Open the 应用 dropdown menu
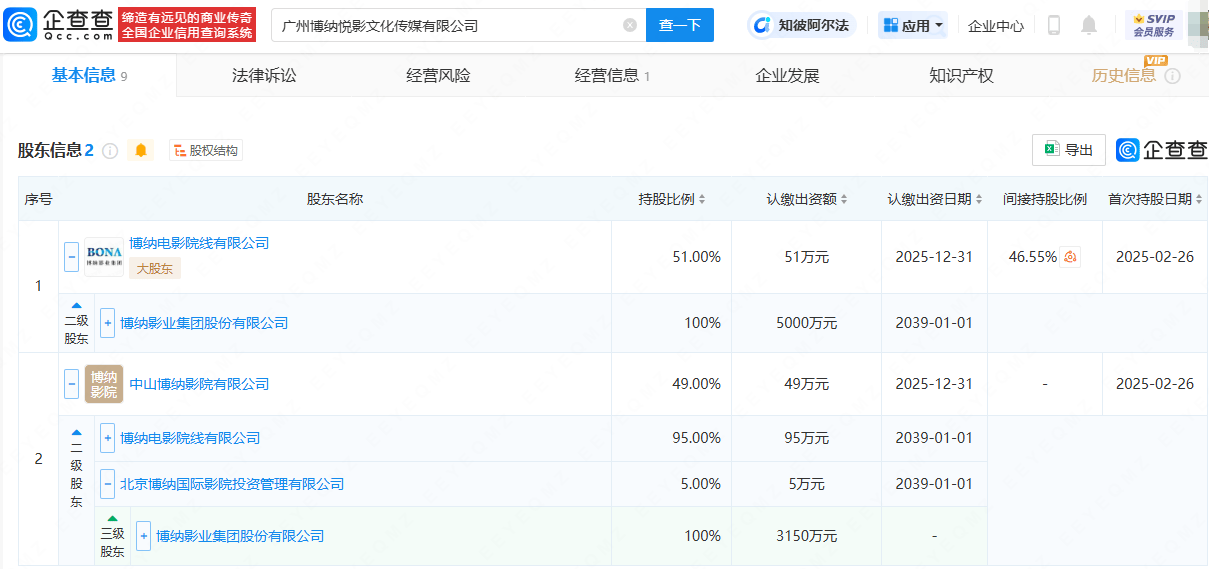This screenshot has height=569, width=1209. click(x=913, y=25)
